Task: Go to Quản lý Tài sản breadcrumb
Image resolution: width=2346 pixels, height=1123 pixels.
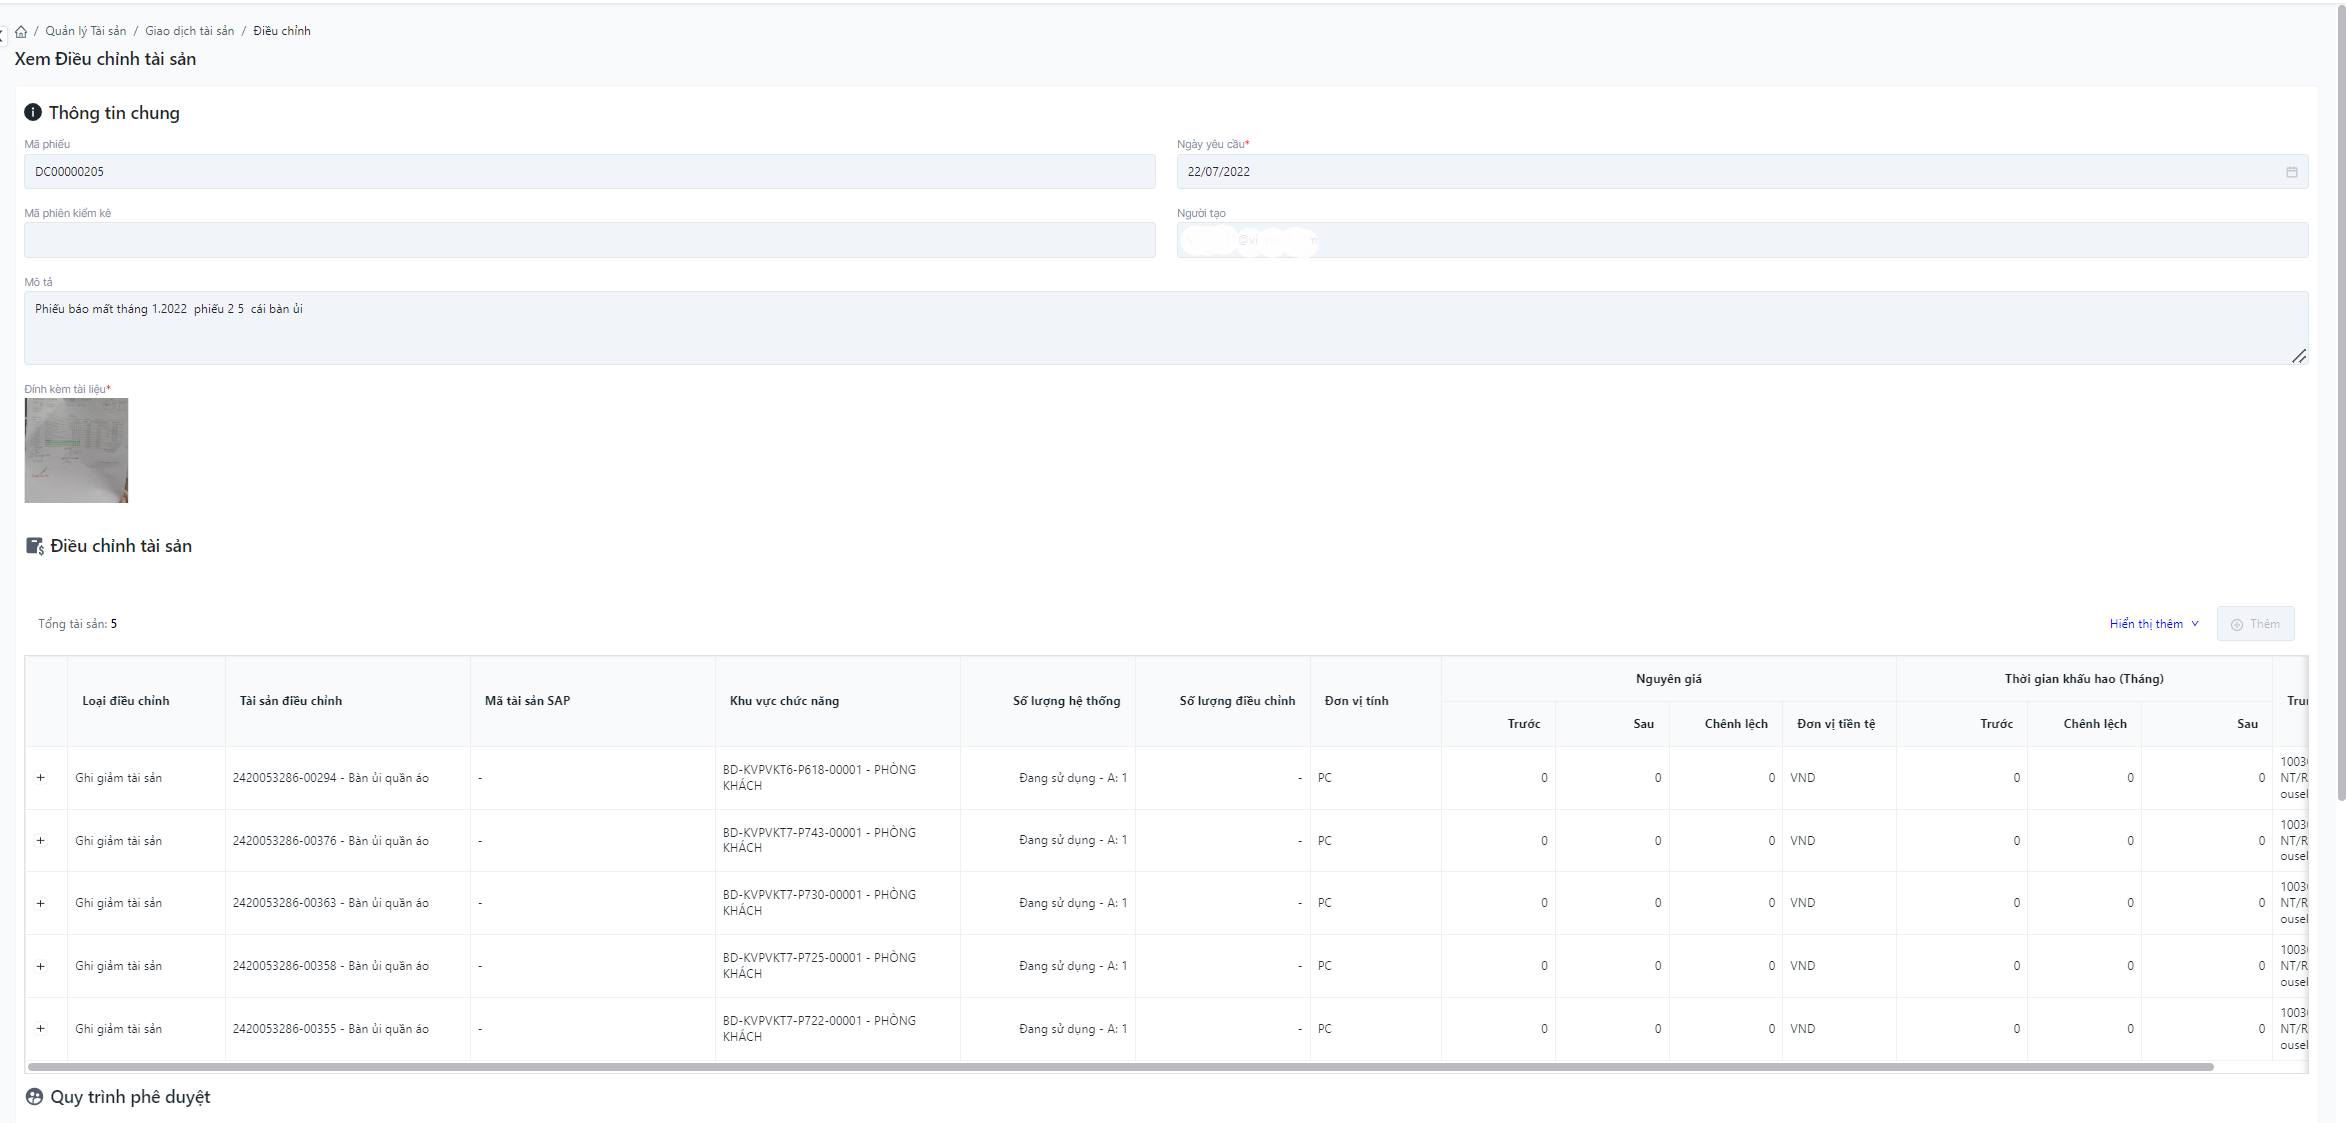Action: click(x=86, y=31)
